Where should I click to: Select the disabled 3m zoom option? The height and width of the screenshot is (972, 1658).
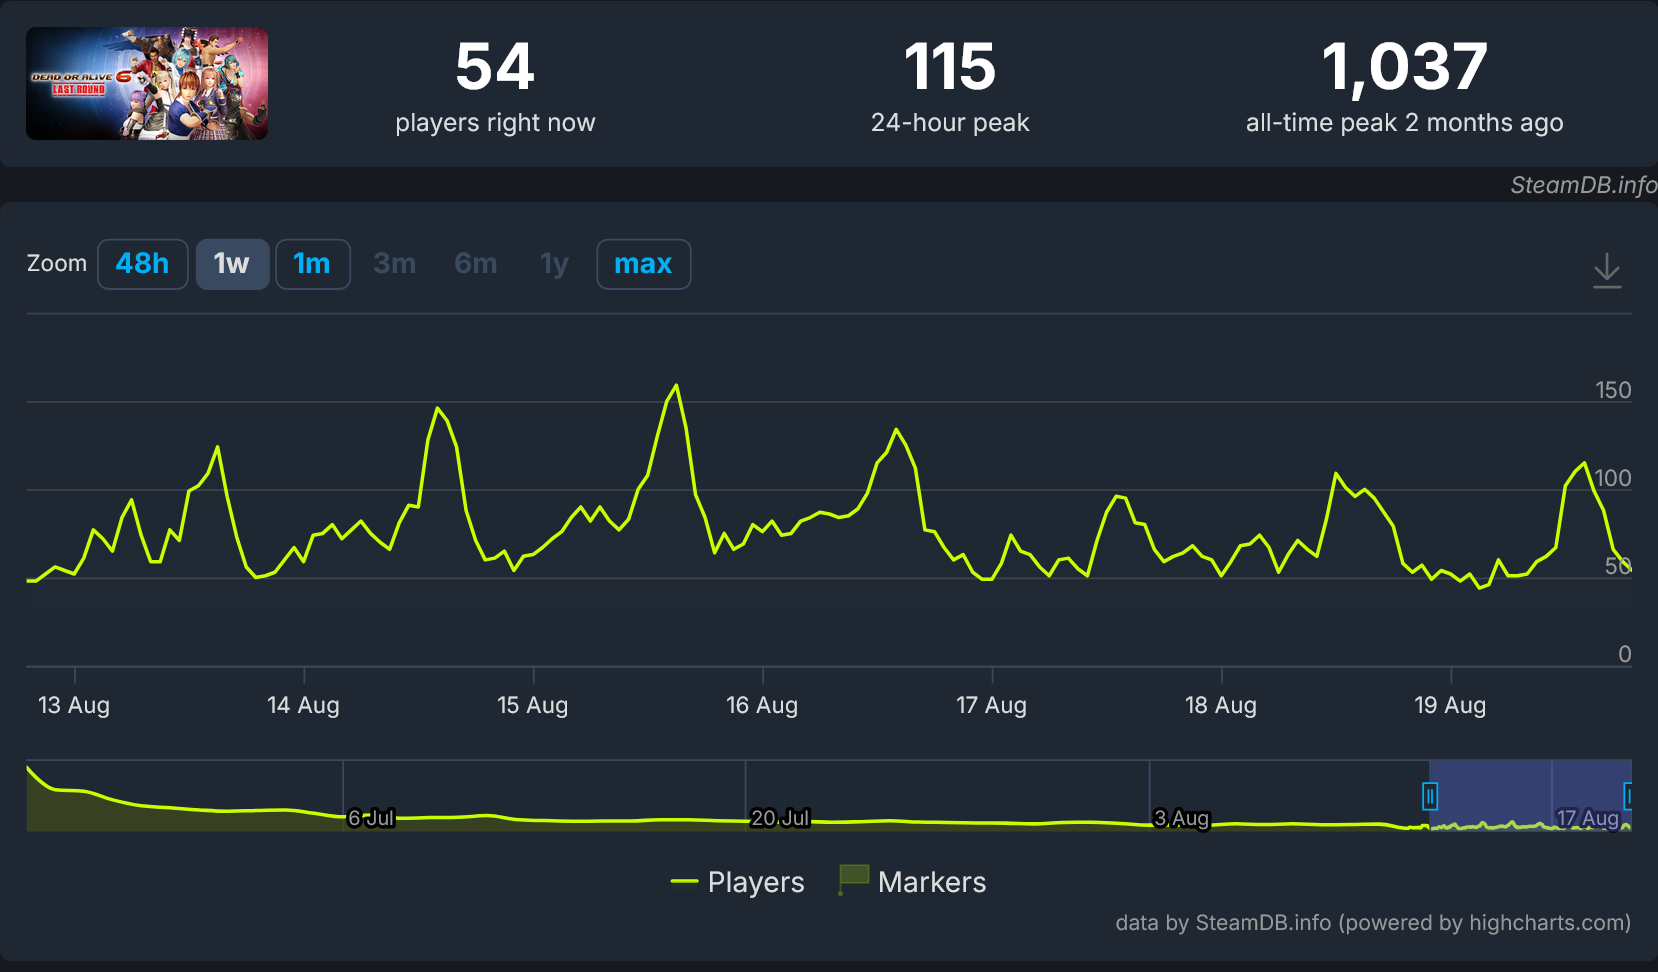394,264
